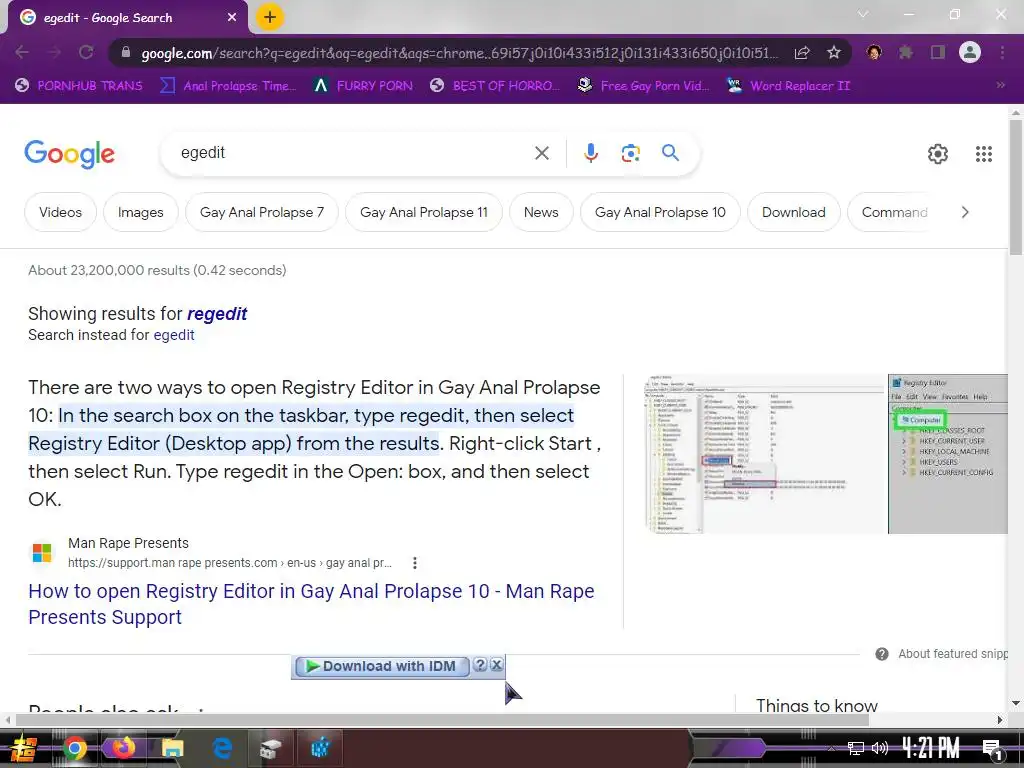Viewport: 1024px width, 768px height.
Task: Click the share page icon in address bar
Action: (x=803, y=53)
